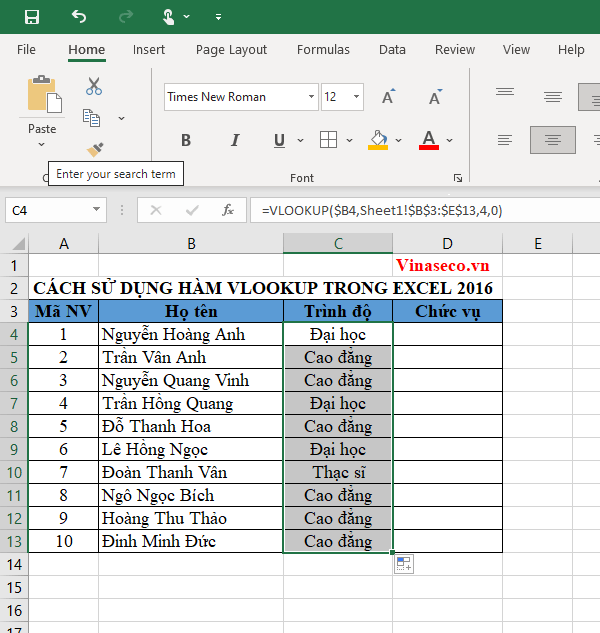The width and height of the screenshot is (600, 633).
Task: Click the Cut scissors icon
Action: [x=94, y=87]
